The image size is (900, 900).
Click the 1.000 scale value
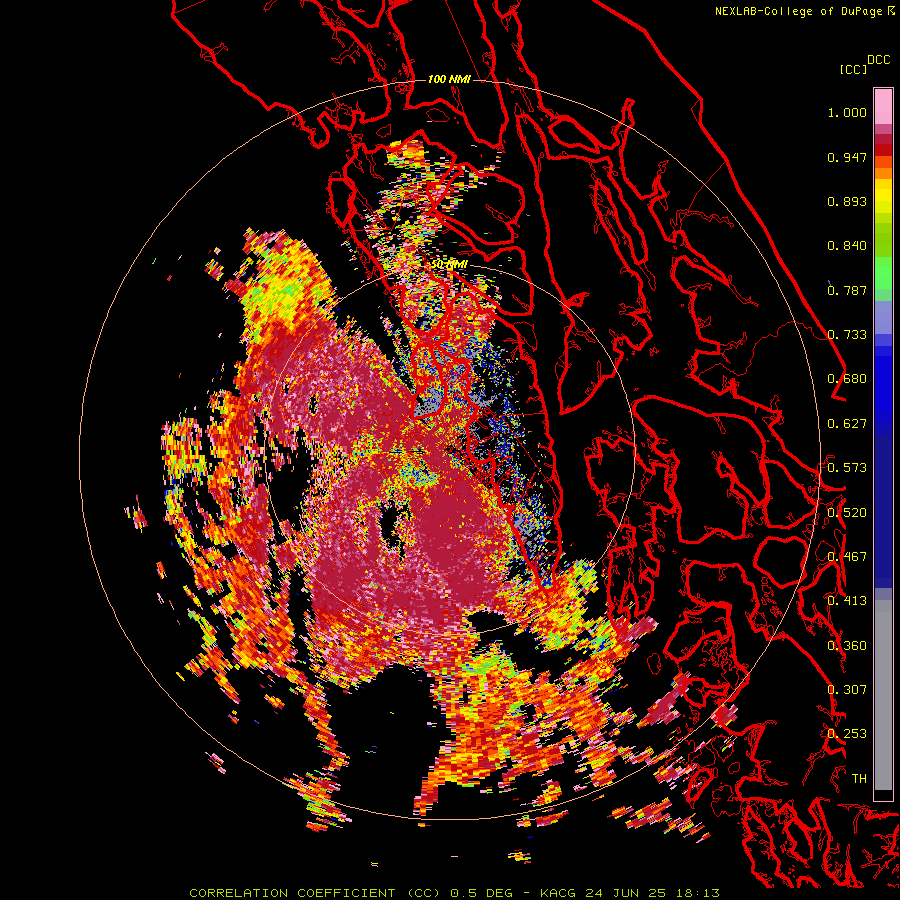847,112
